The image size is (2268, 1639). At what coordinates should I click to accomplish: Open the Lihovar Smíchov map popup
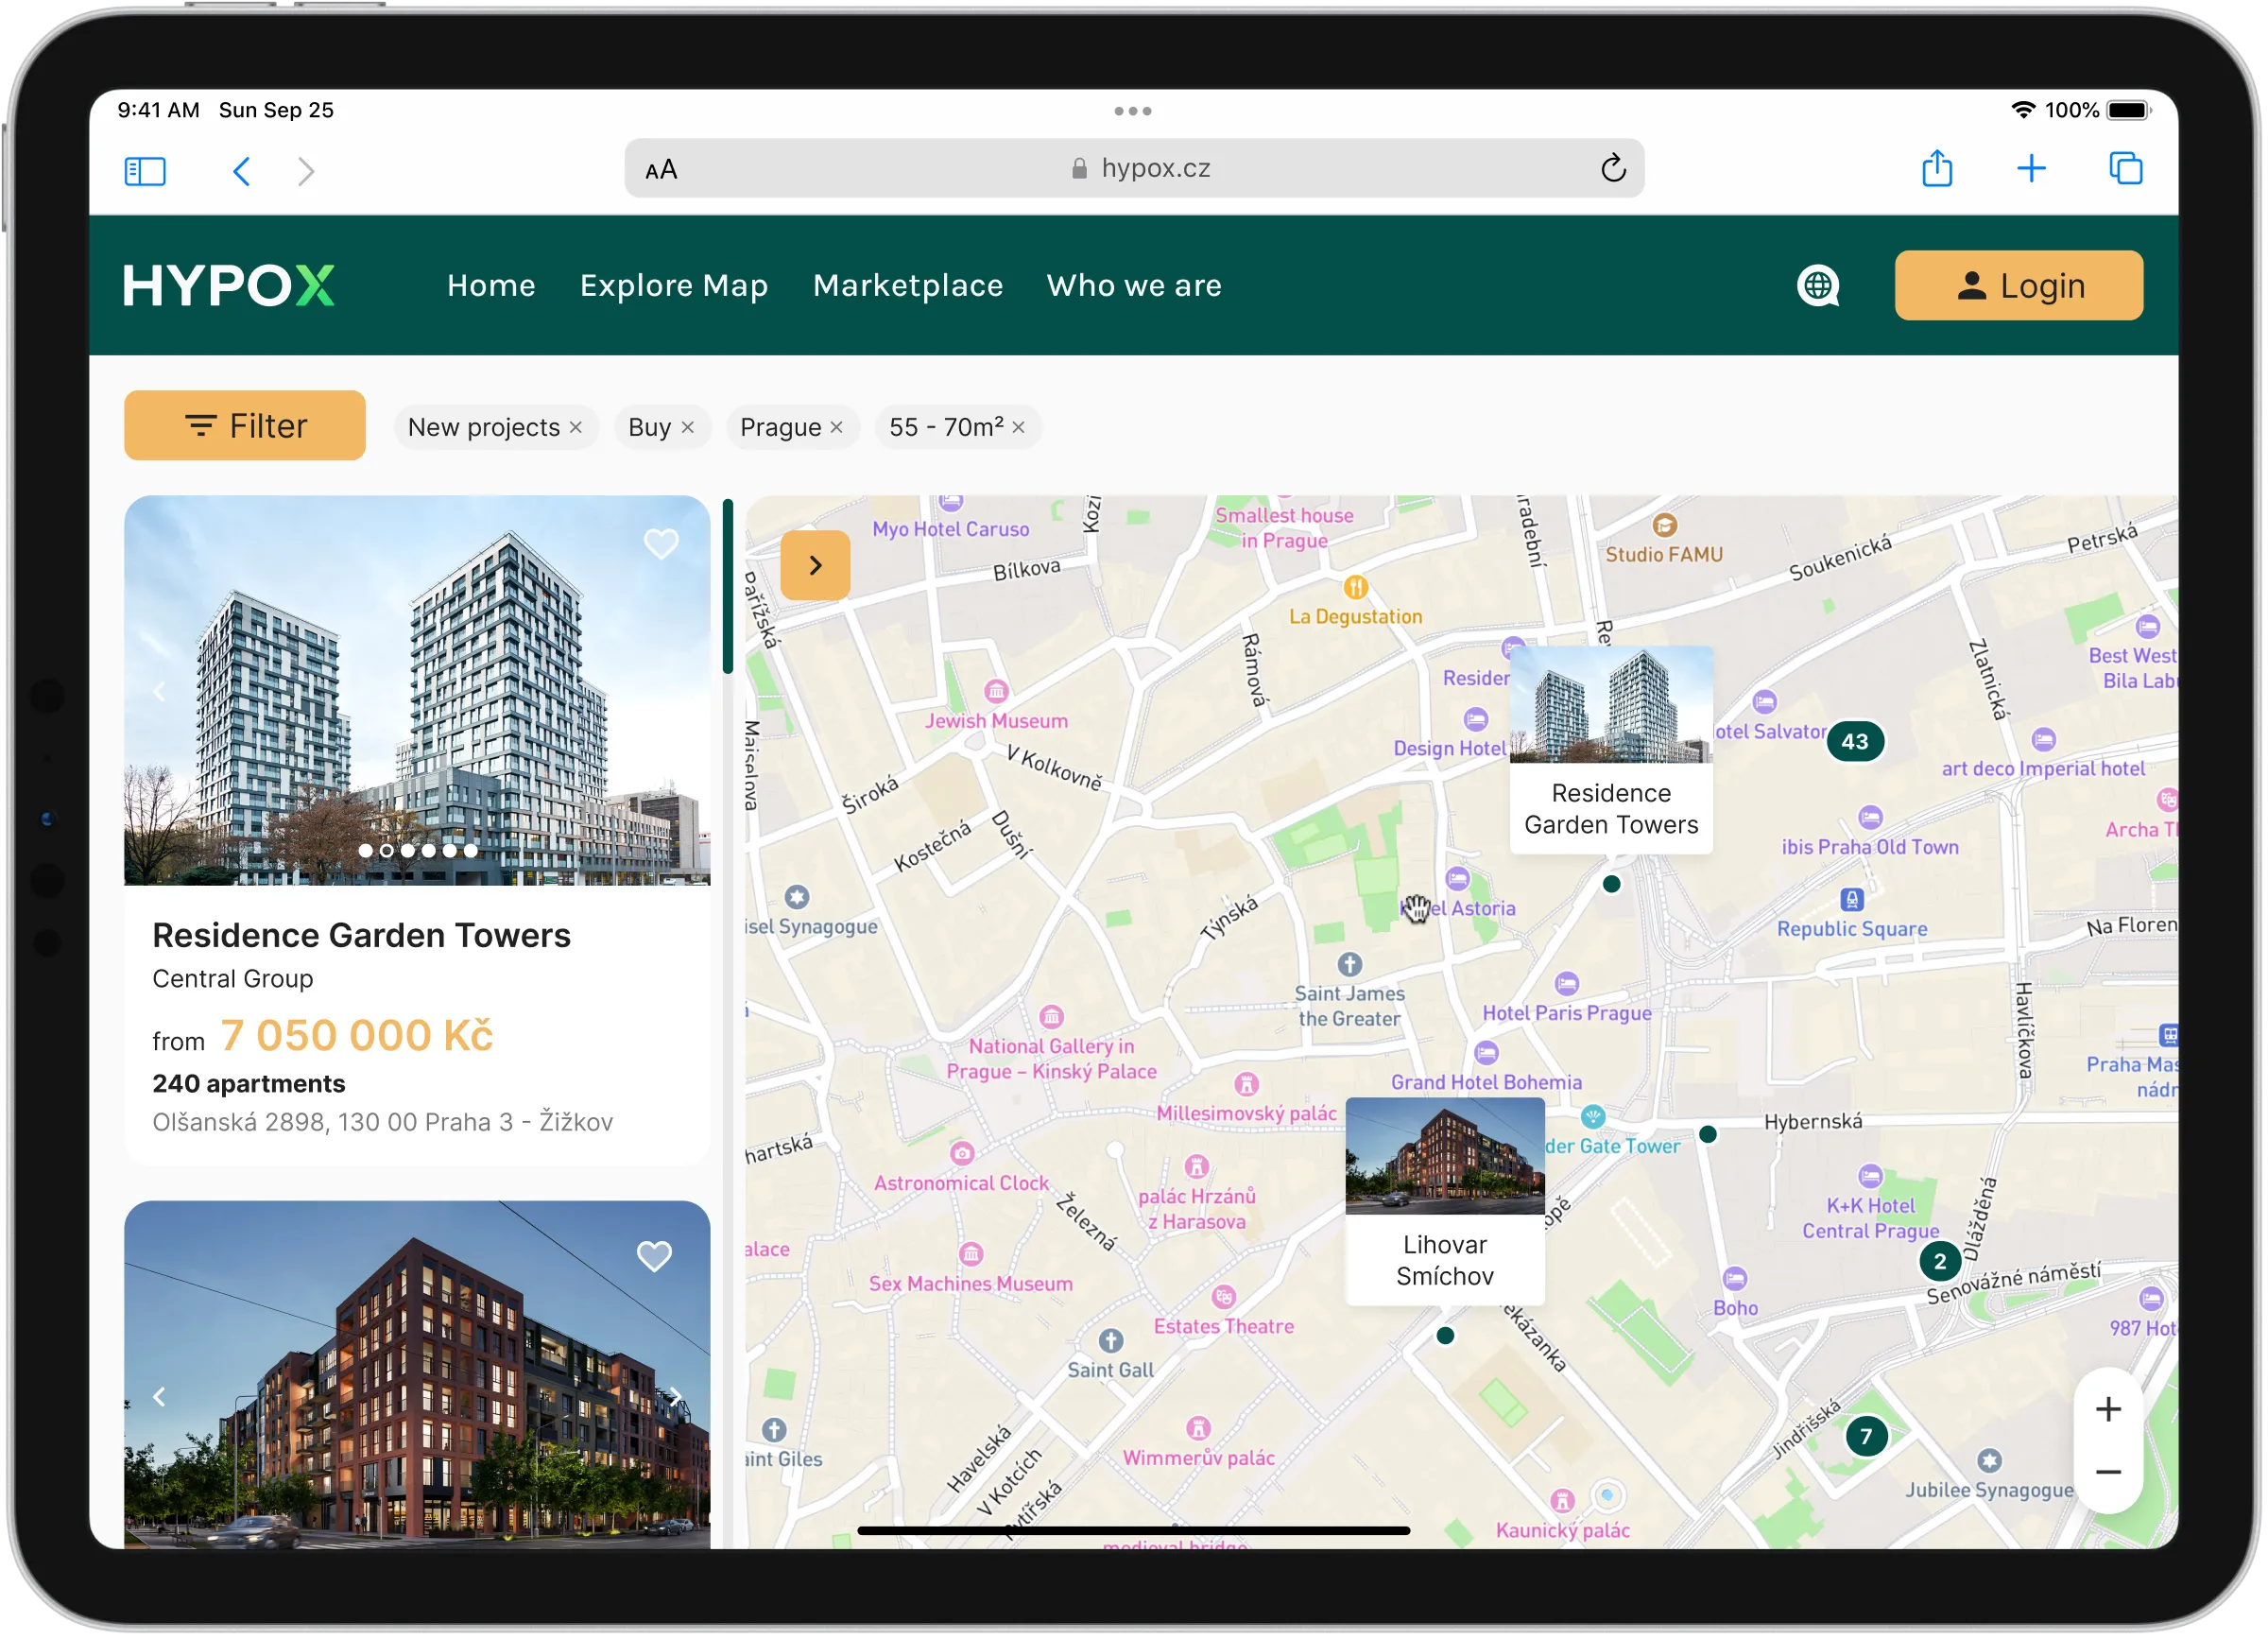1446,1202
